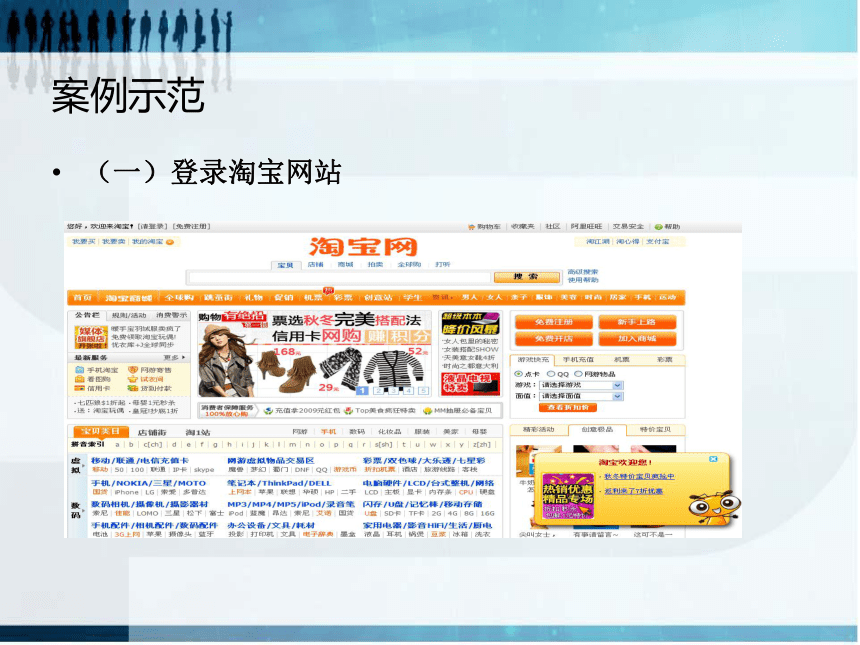860x645 pixels.
Task: Switch banner to slide 5
Action: 423,392
